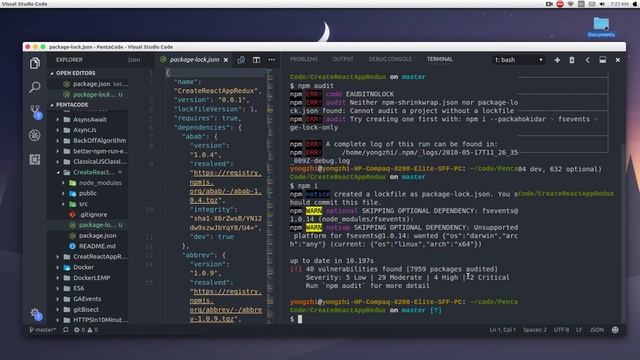
Task: Expand the node_modules folder
Action: pos(100,183)
